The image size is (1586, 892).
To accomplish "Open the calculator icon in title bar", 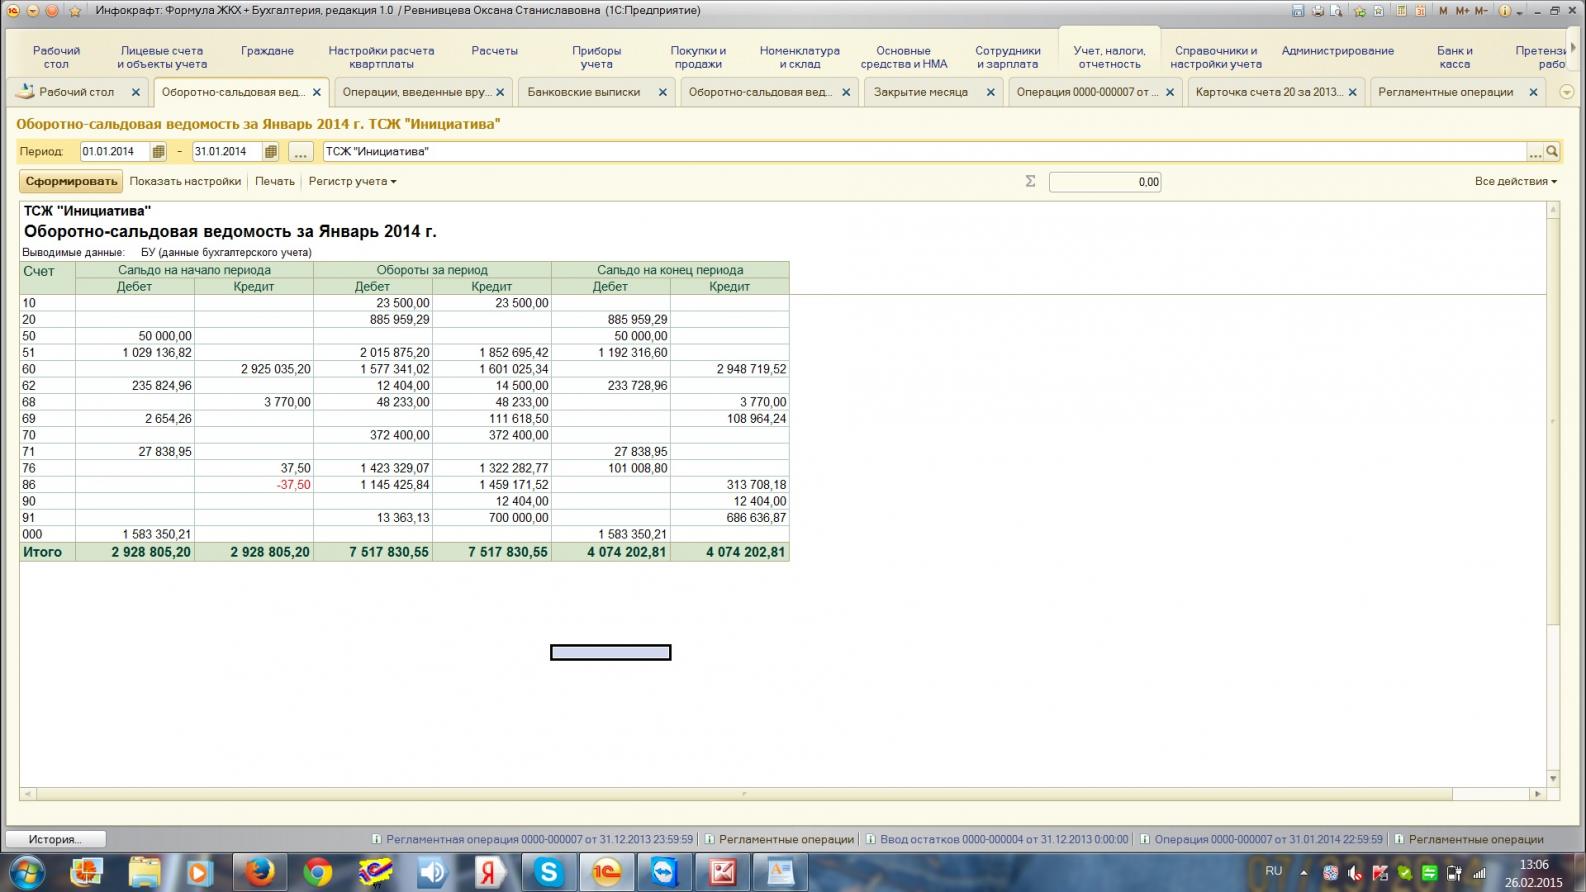I will click(x=1401, y=11).
